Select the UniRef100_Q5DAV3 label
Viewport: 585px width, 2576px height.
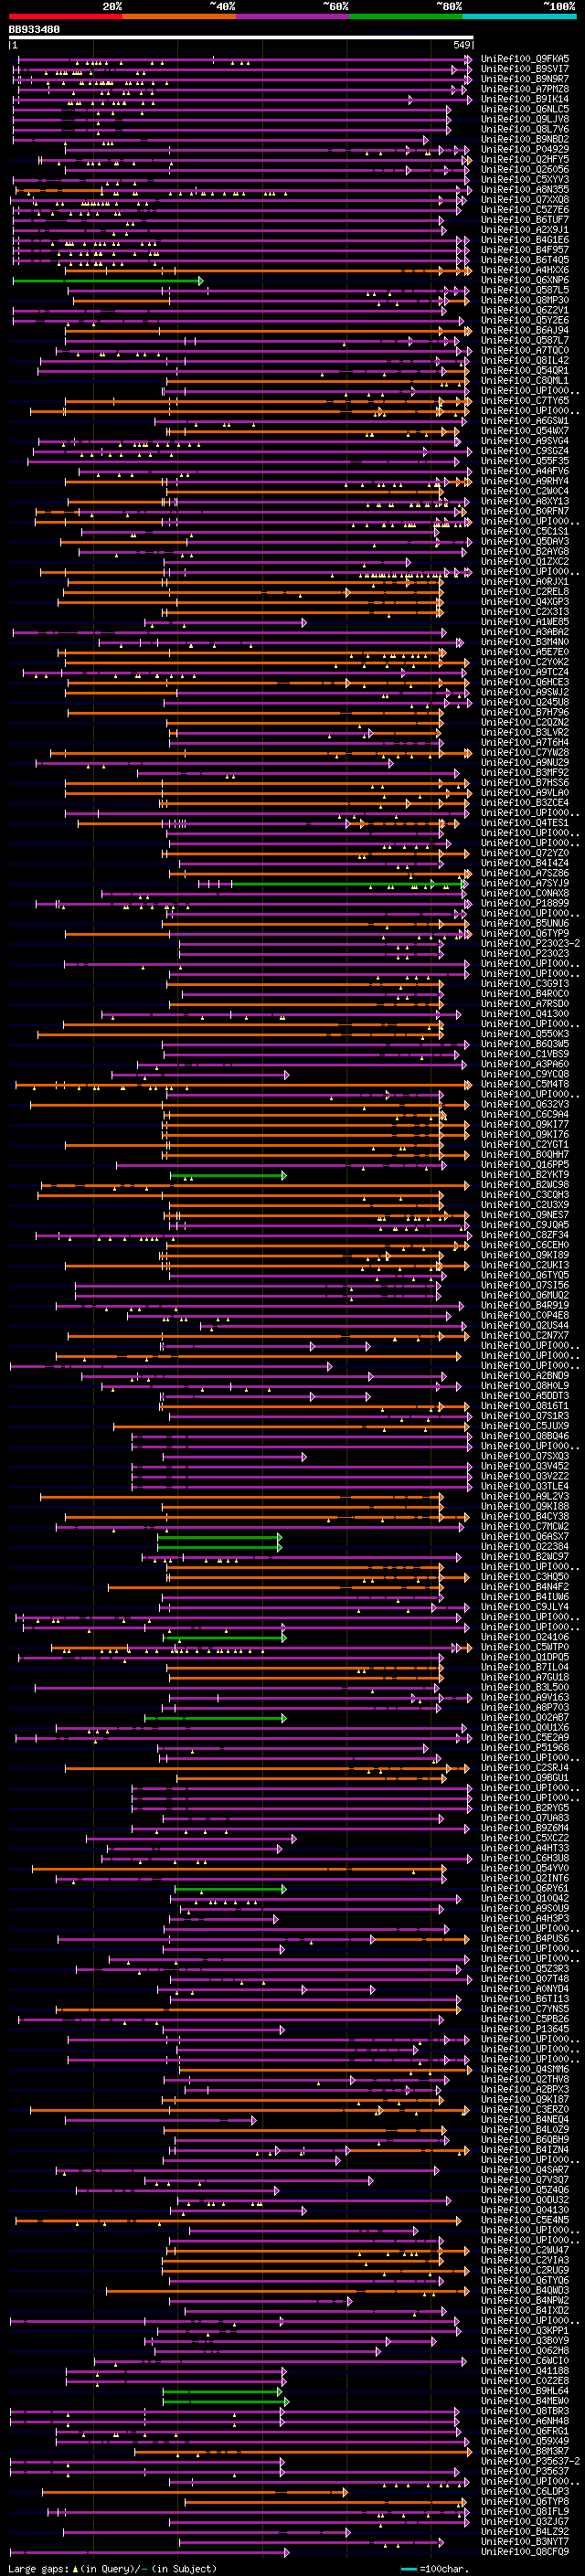coord(525,542)
